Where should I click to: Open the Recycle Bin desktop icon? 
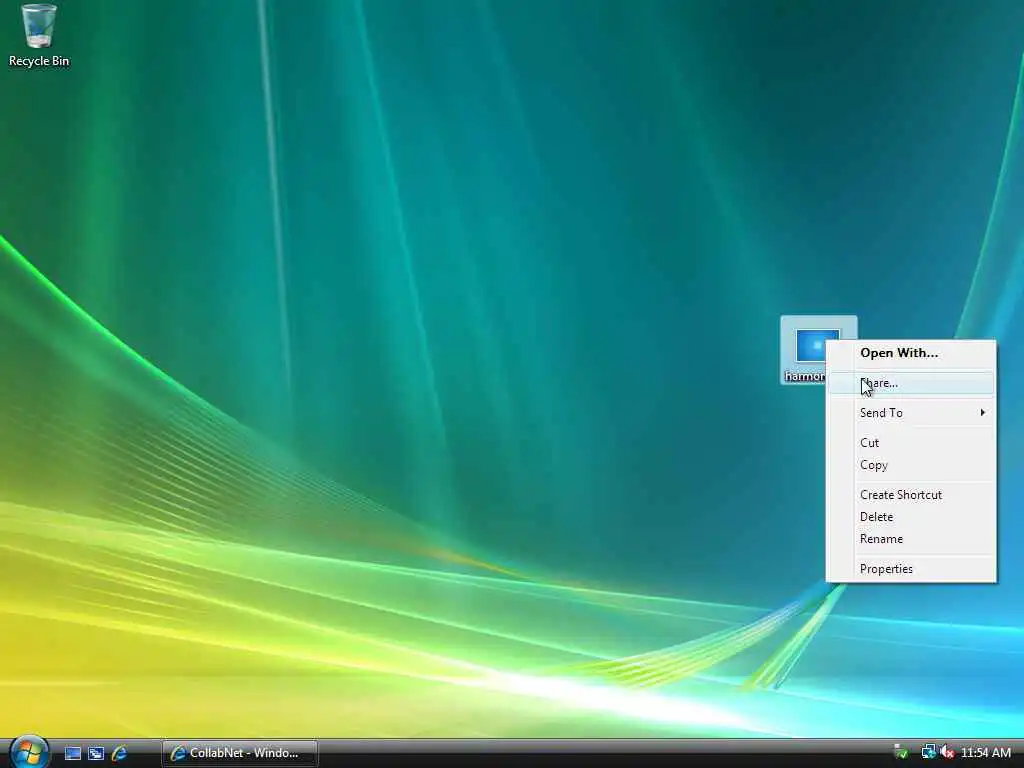tap(39, 36)
